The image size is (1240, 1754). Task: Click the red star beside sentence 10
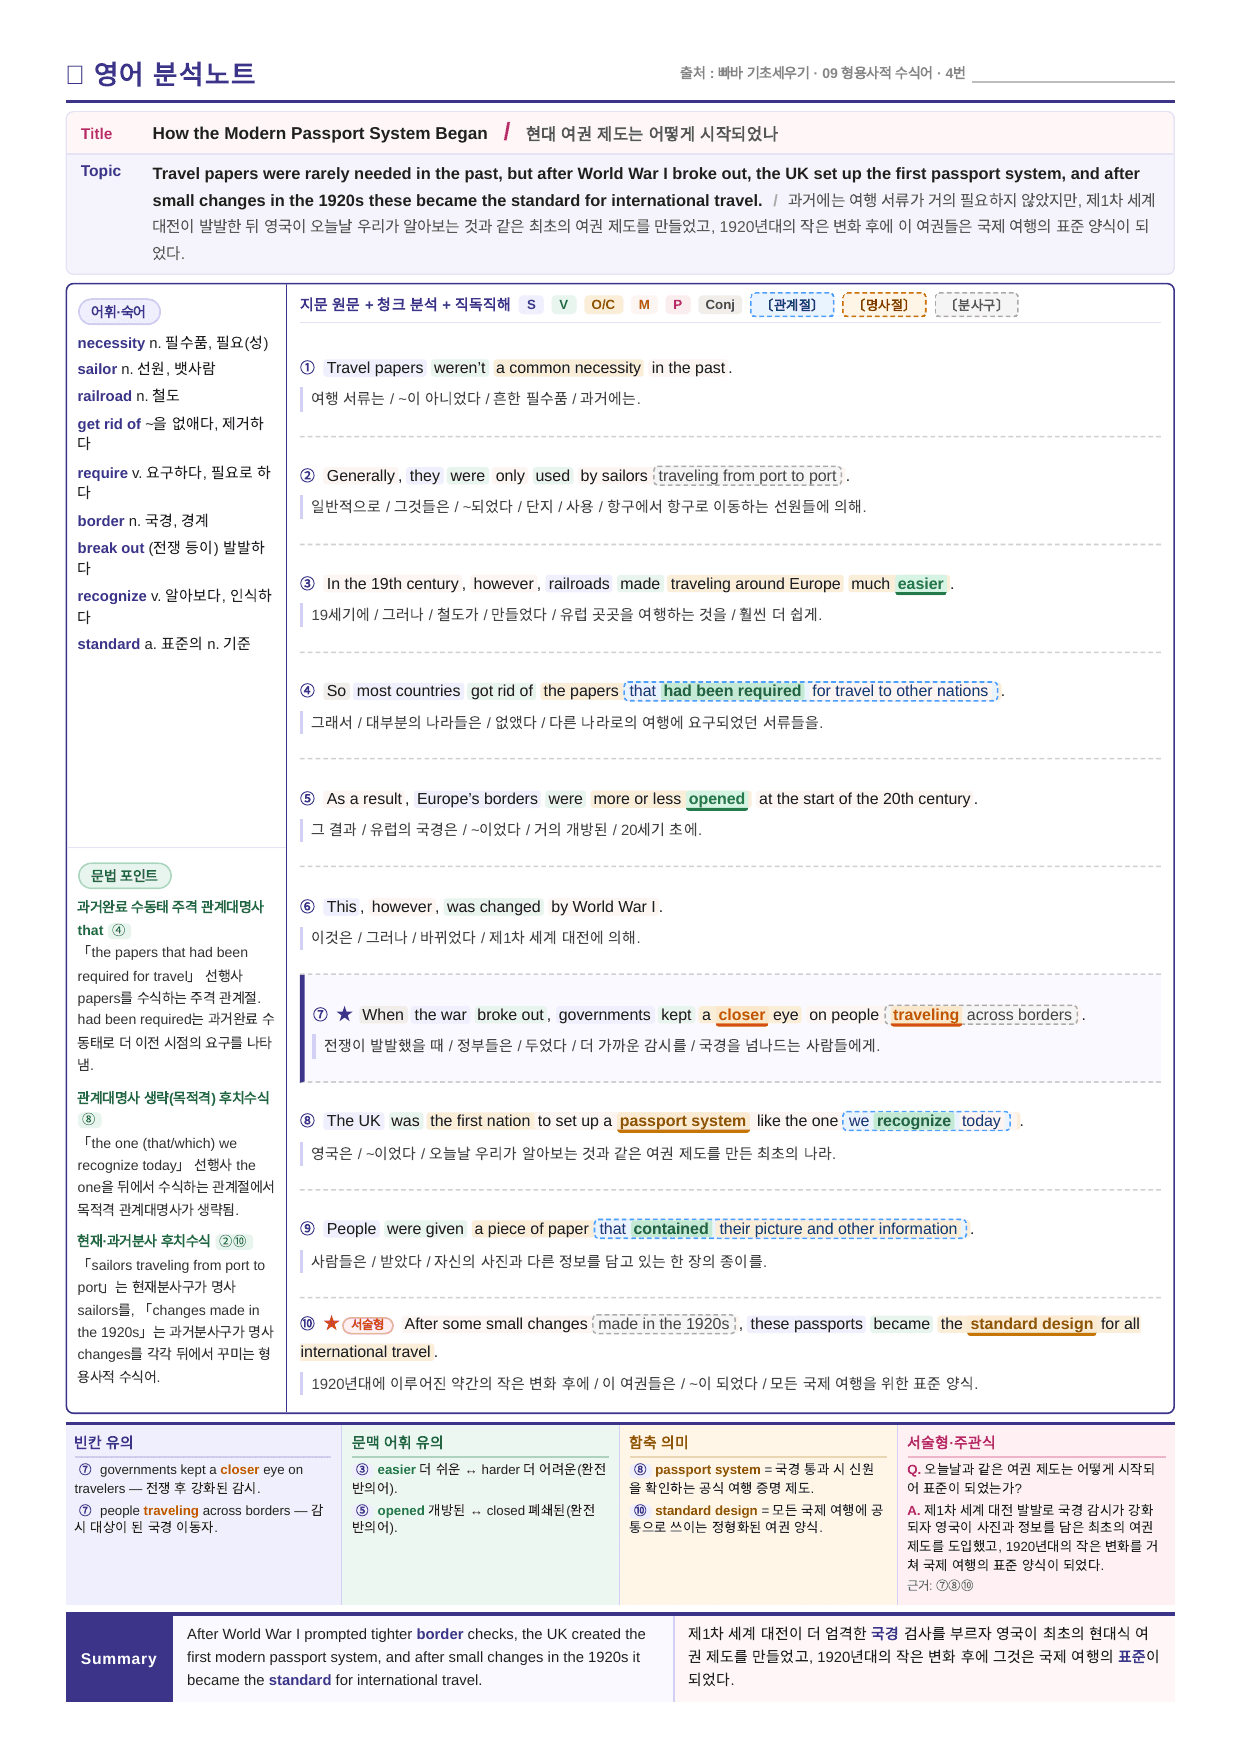tap(331, 1323)
